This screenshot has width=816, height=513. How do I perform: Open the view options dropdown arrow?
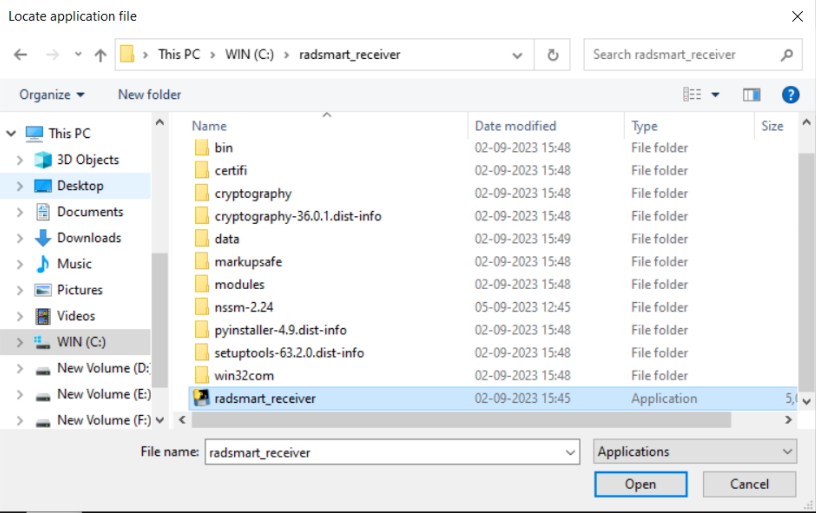click(x=716, y=95)
